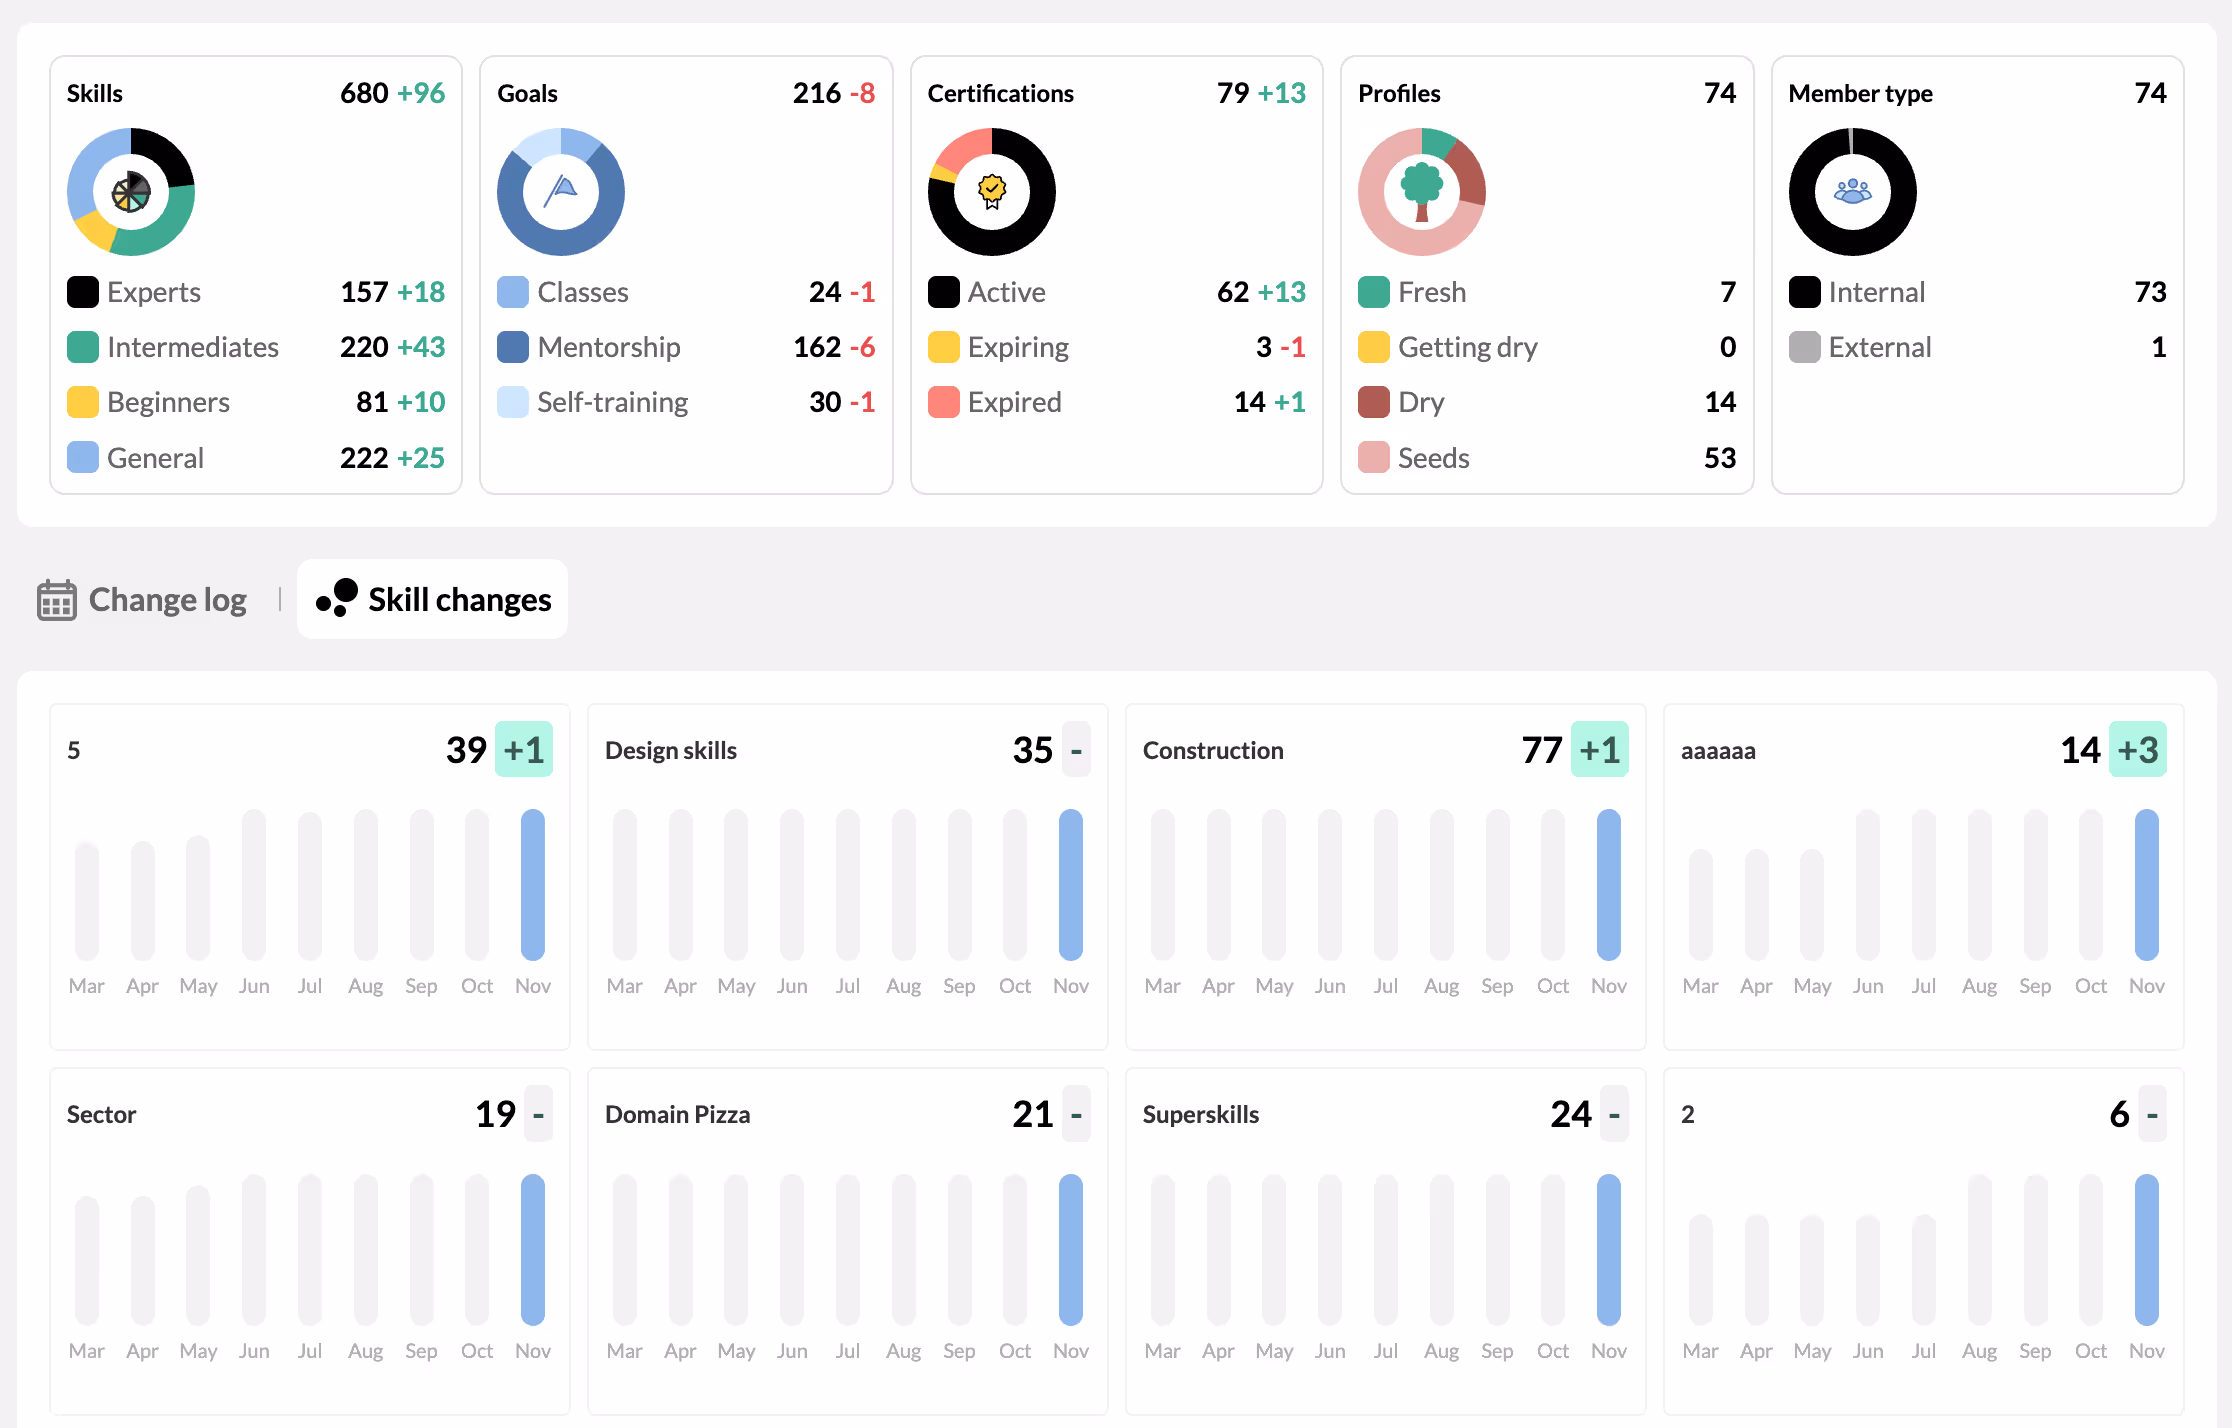Click the Seeds profile legend entry
The width and height of the screenshot is (2232, 1428).
1433,458
